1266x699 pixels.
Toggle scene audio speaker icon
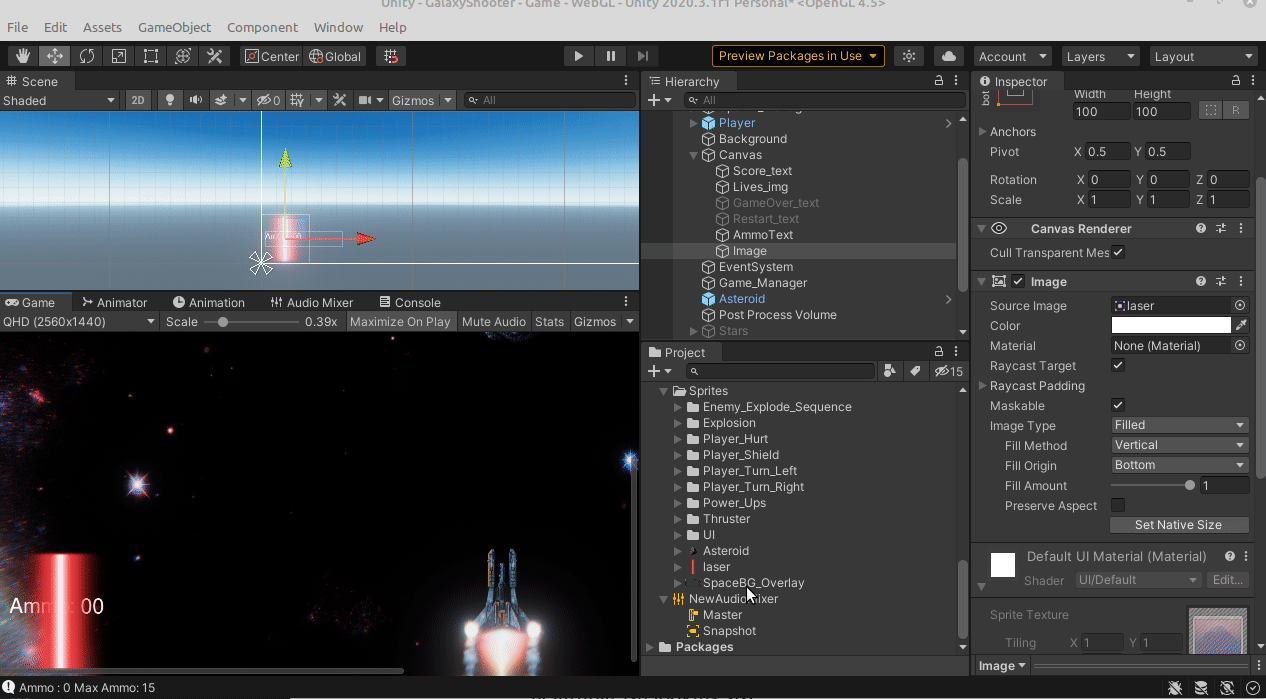tap(196, 100)
